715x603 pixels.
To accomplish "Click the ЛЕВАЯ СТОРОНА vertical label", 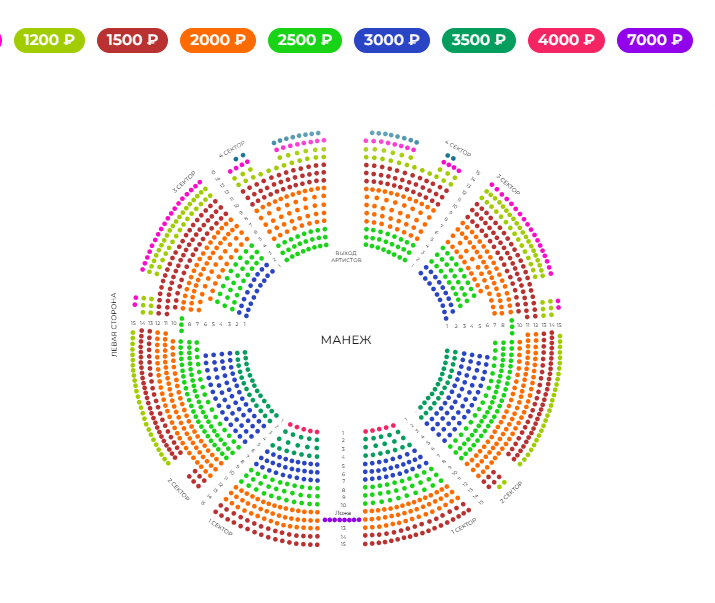I will pos(115,325).
